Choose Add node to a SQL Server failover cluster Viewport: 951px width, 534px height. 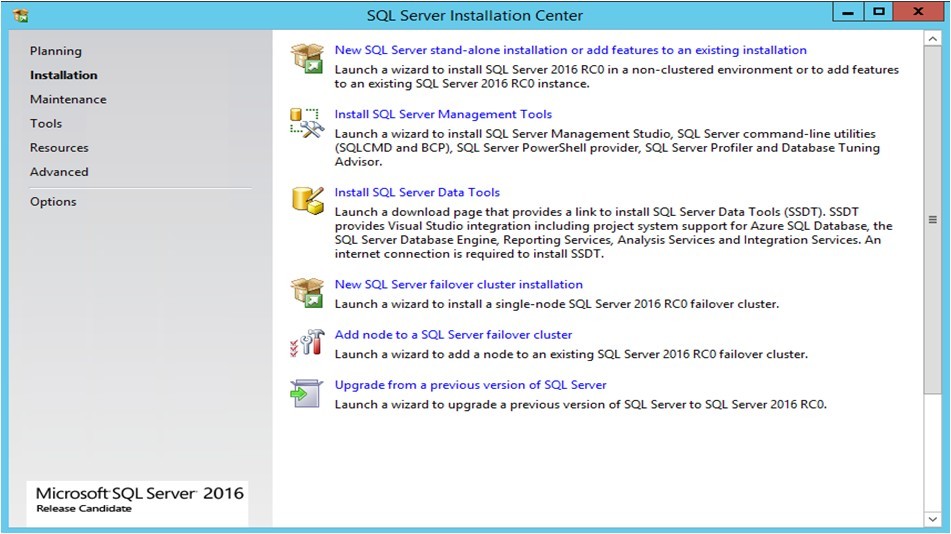click(453, 335)
